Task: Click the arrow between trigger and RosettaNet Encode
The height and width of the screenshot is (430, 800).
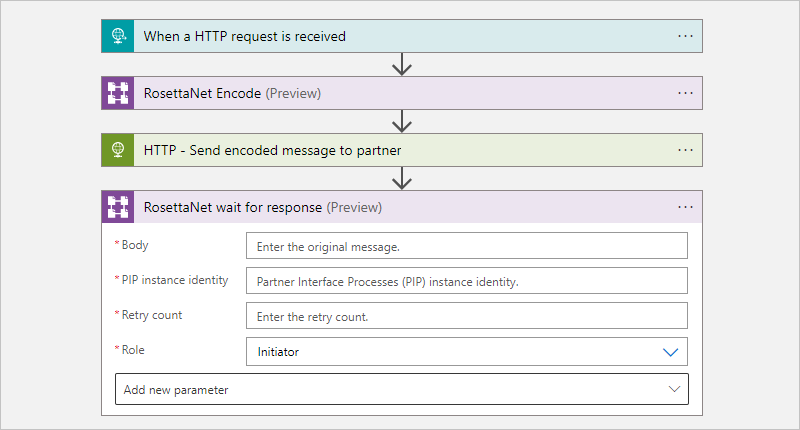Action: (402, 65)
